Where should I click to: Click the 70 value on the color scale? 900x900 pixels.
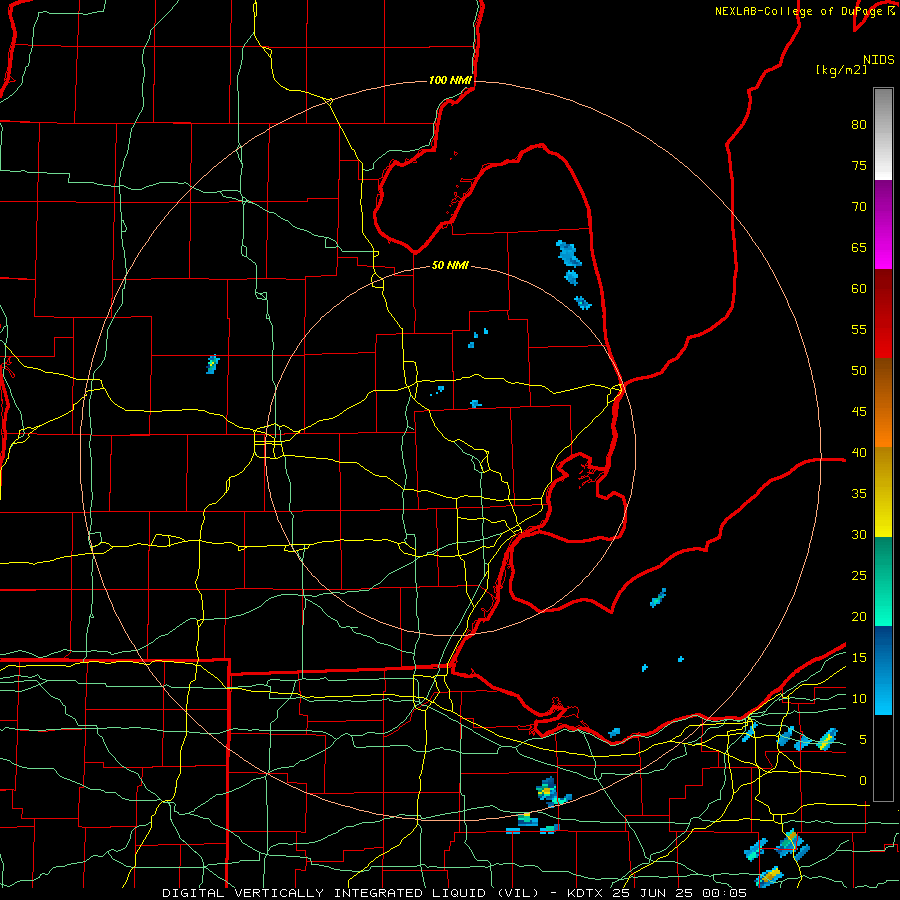pos(859,207)
